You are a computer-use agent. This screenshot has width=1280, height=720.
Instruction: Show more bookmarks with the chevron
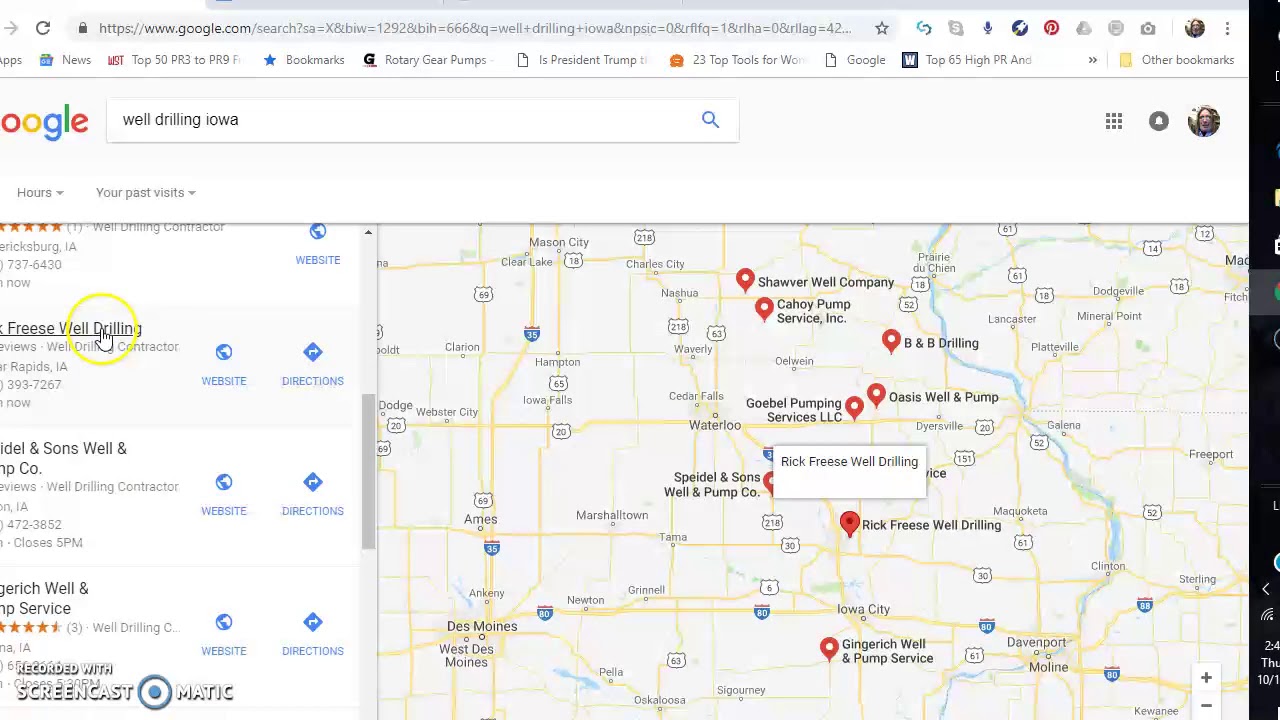tap(1092, 60)
